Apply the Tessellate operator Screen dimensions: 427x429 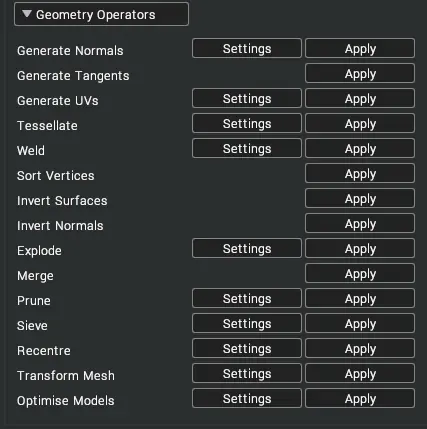pyautogui.click(x=360, y=123)
